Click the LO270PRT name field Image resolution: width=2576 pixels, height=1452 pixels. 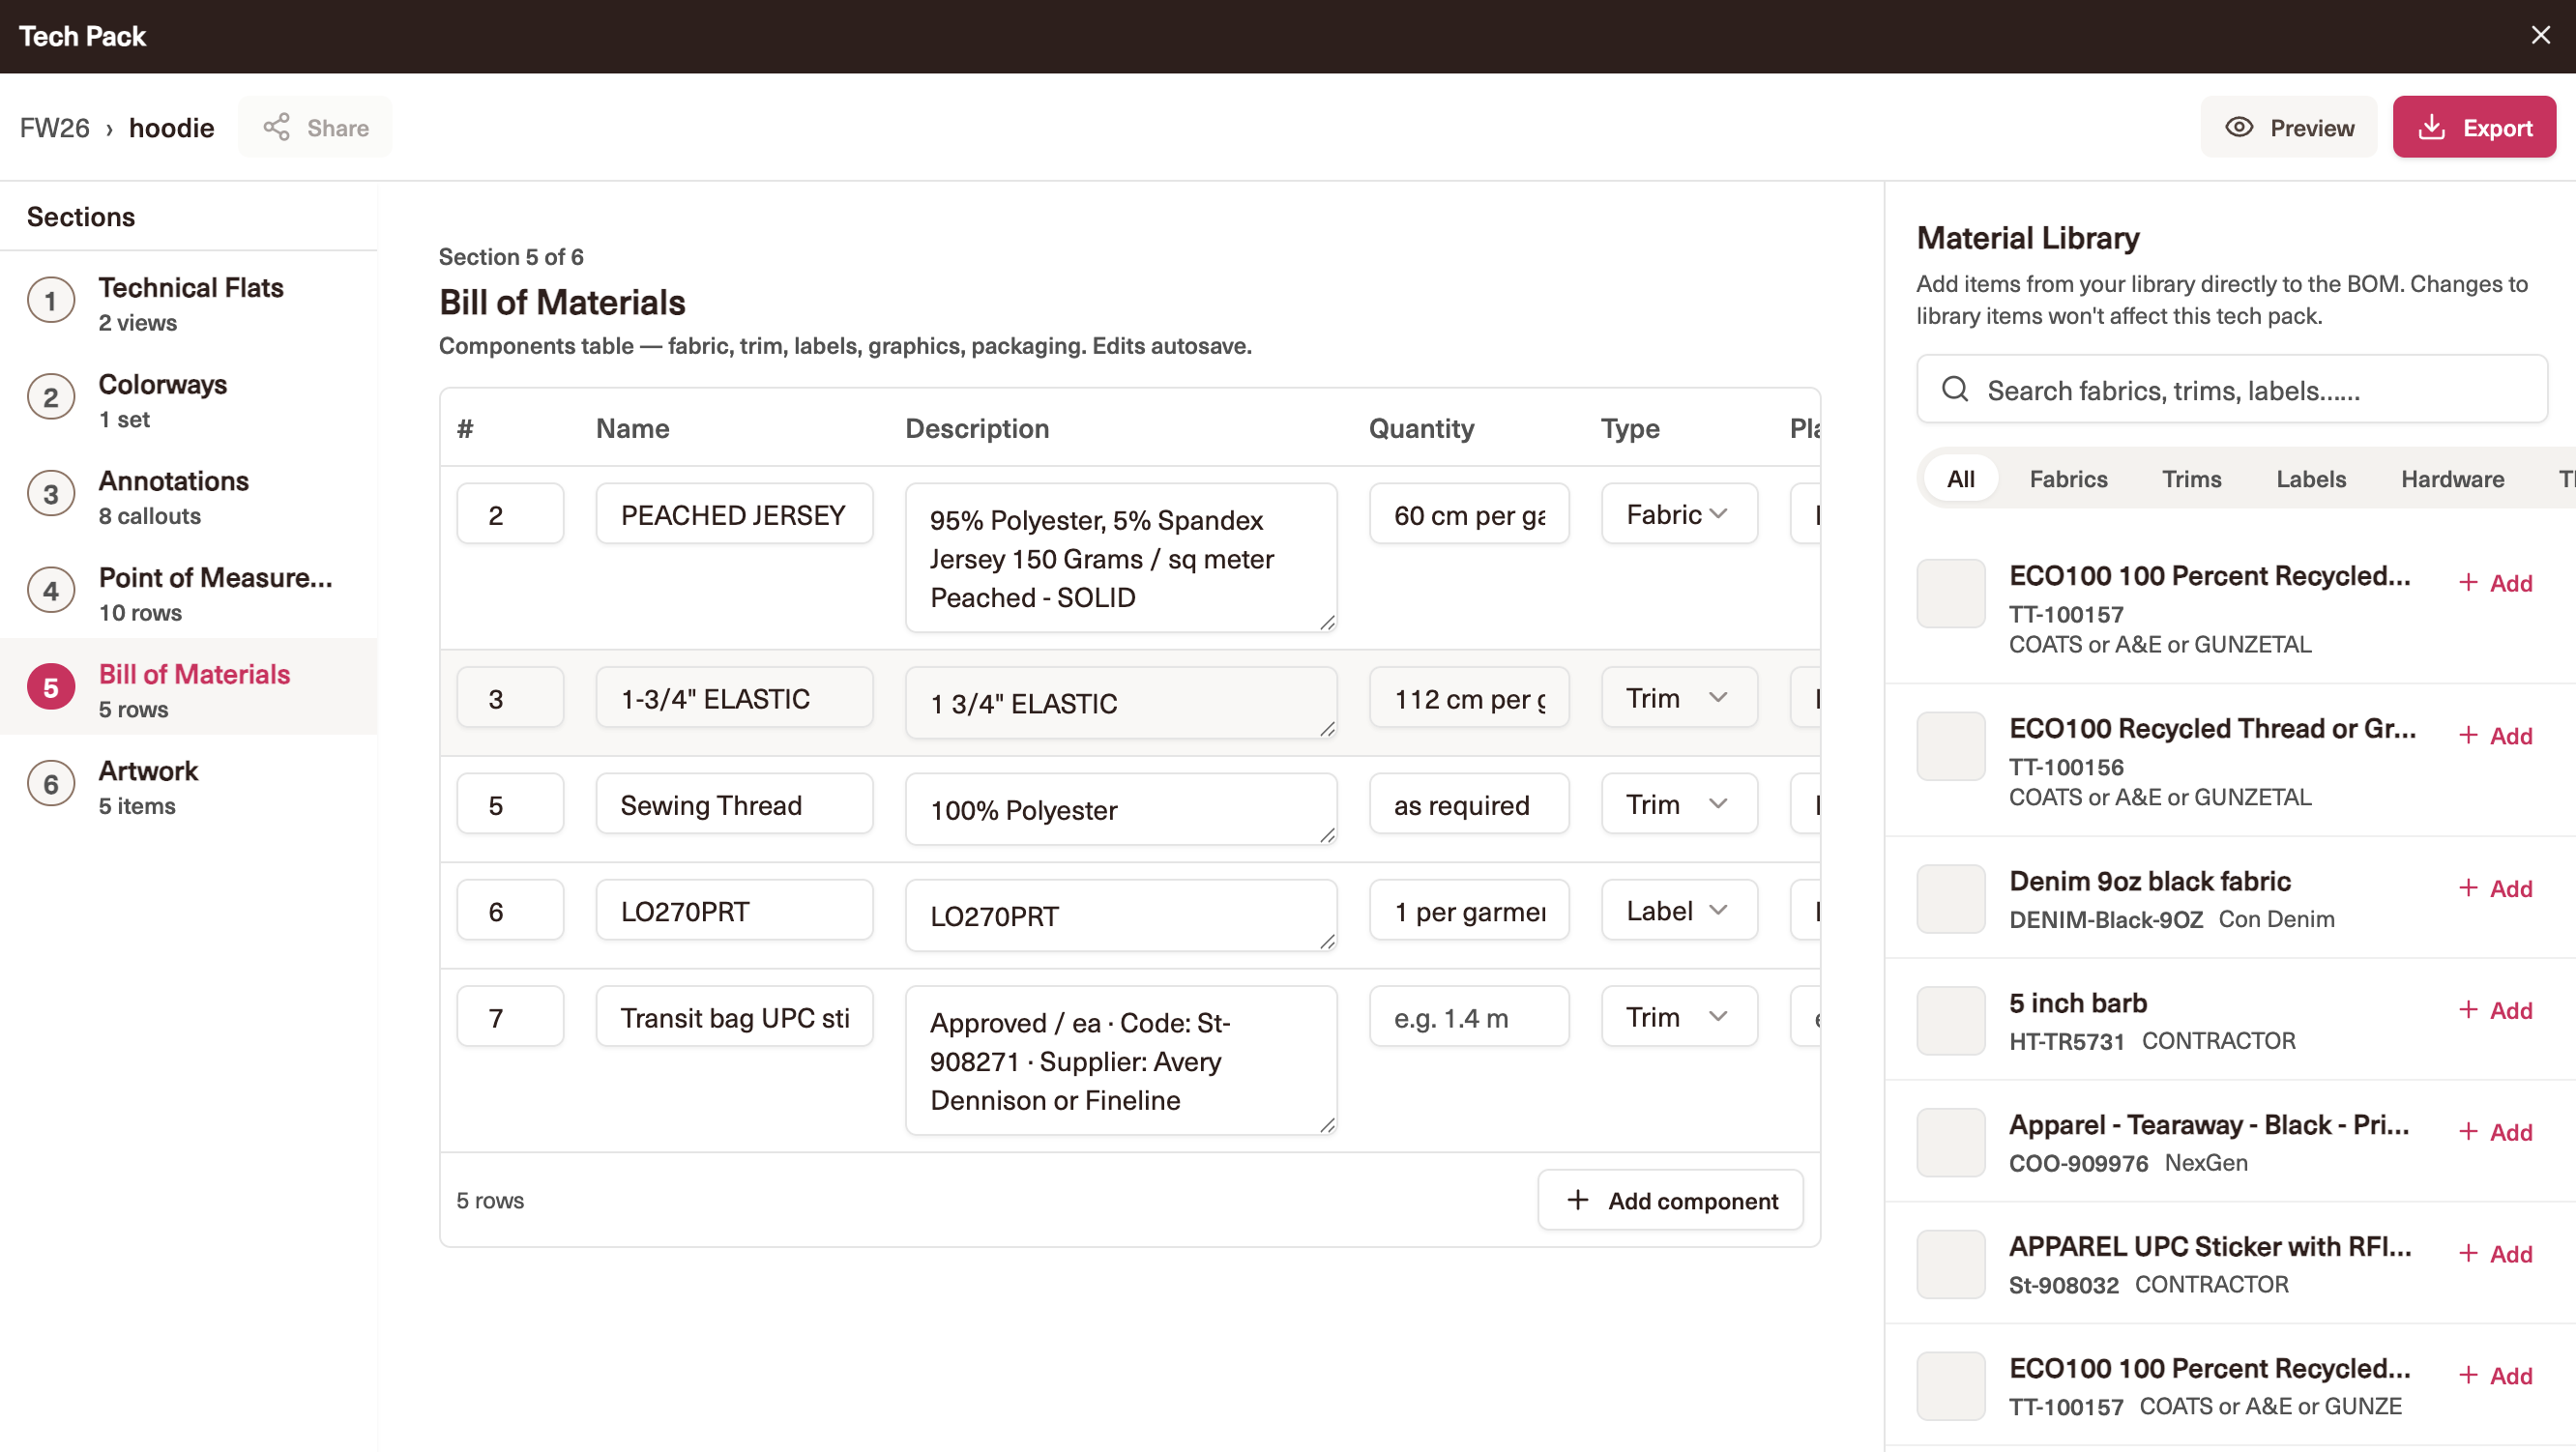click(734, 910)
